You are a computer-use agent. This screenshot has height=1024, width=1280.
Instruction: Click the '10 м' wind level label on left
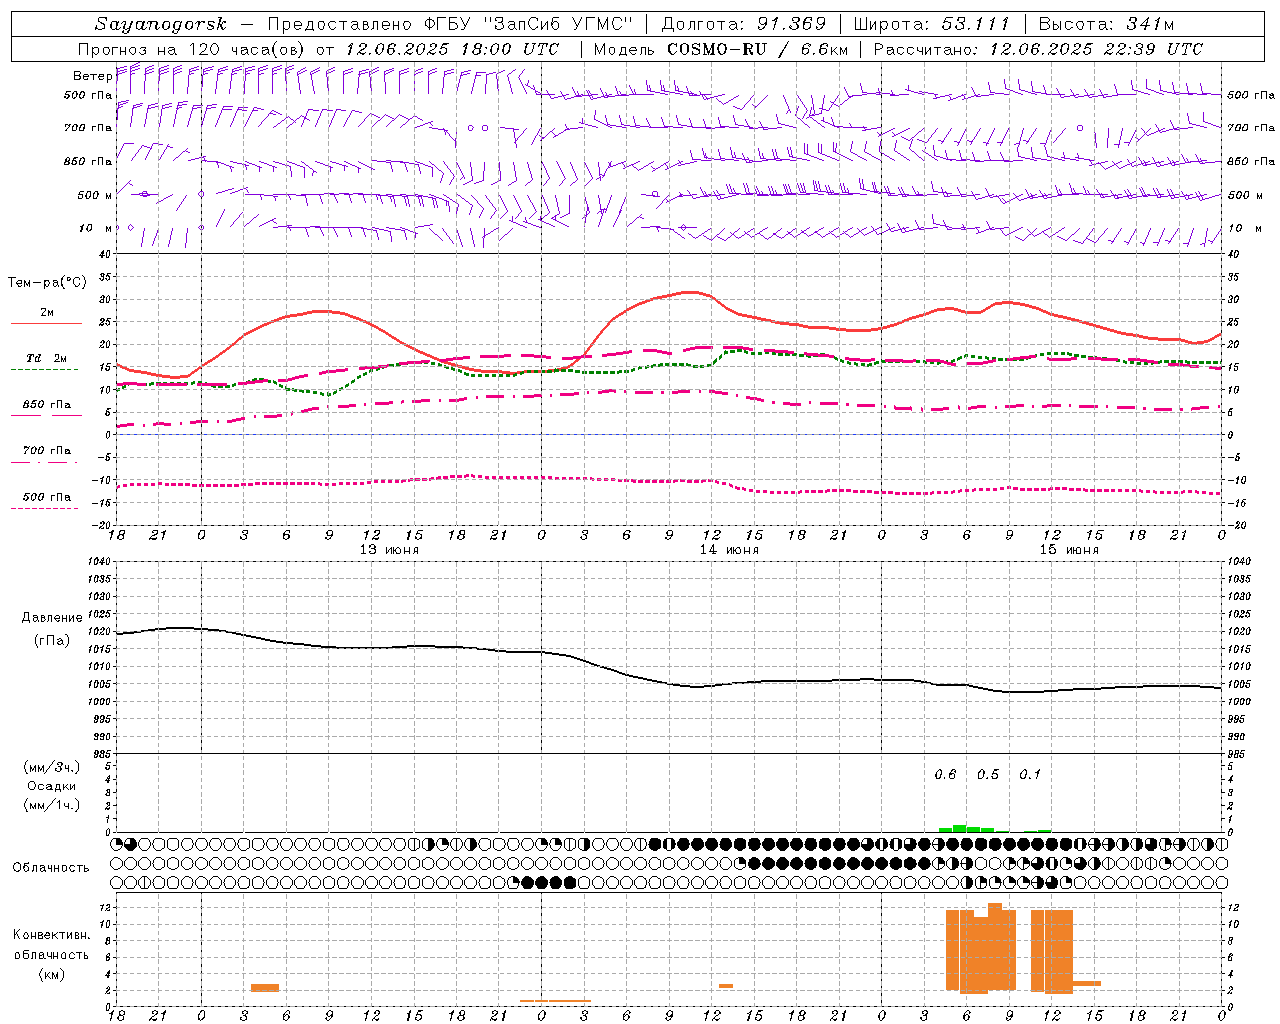pos(95,228)
